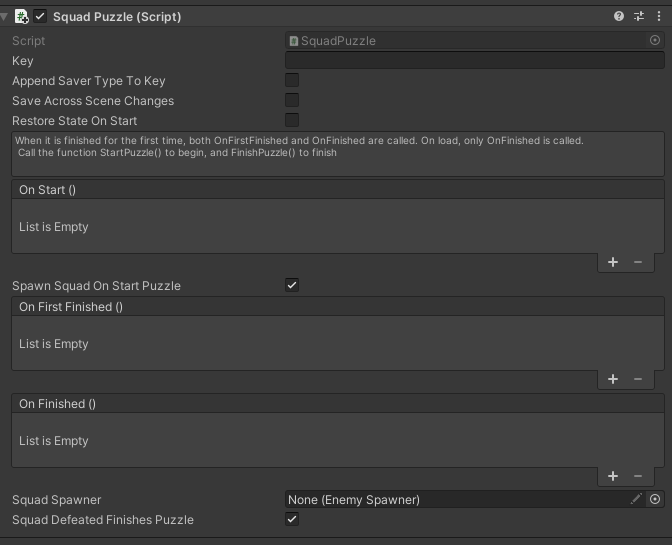Click the Key text input field
The height and width of the screenshot is (545, 672).
(475, 60)
